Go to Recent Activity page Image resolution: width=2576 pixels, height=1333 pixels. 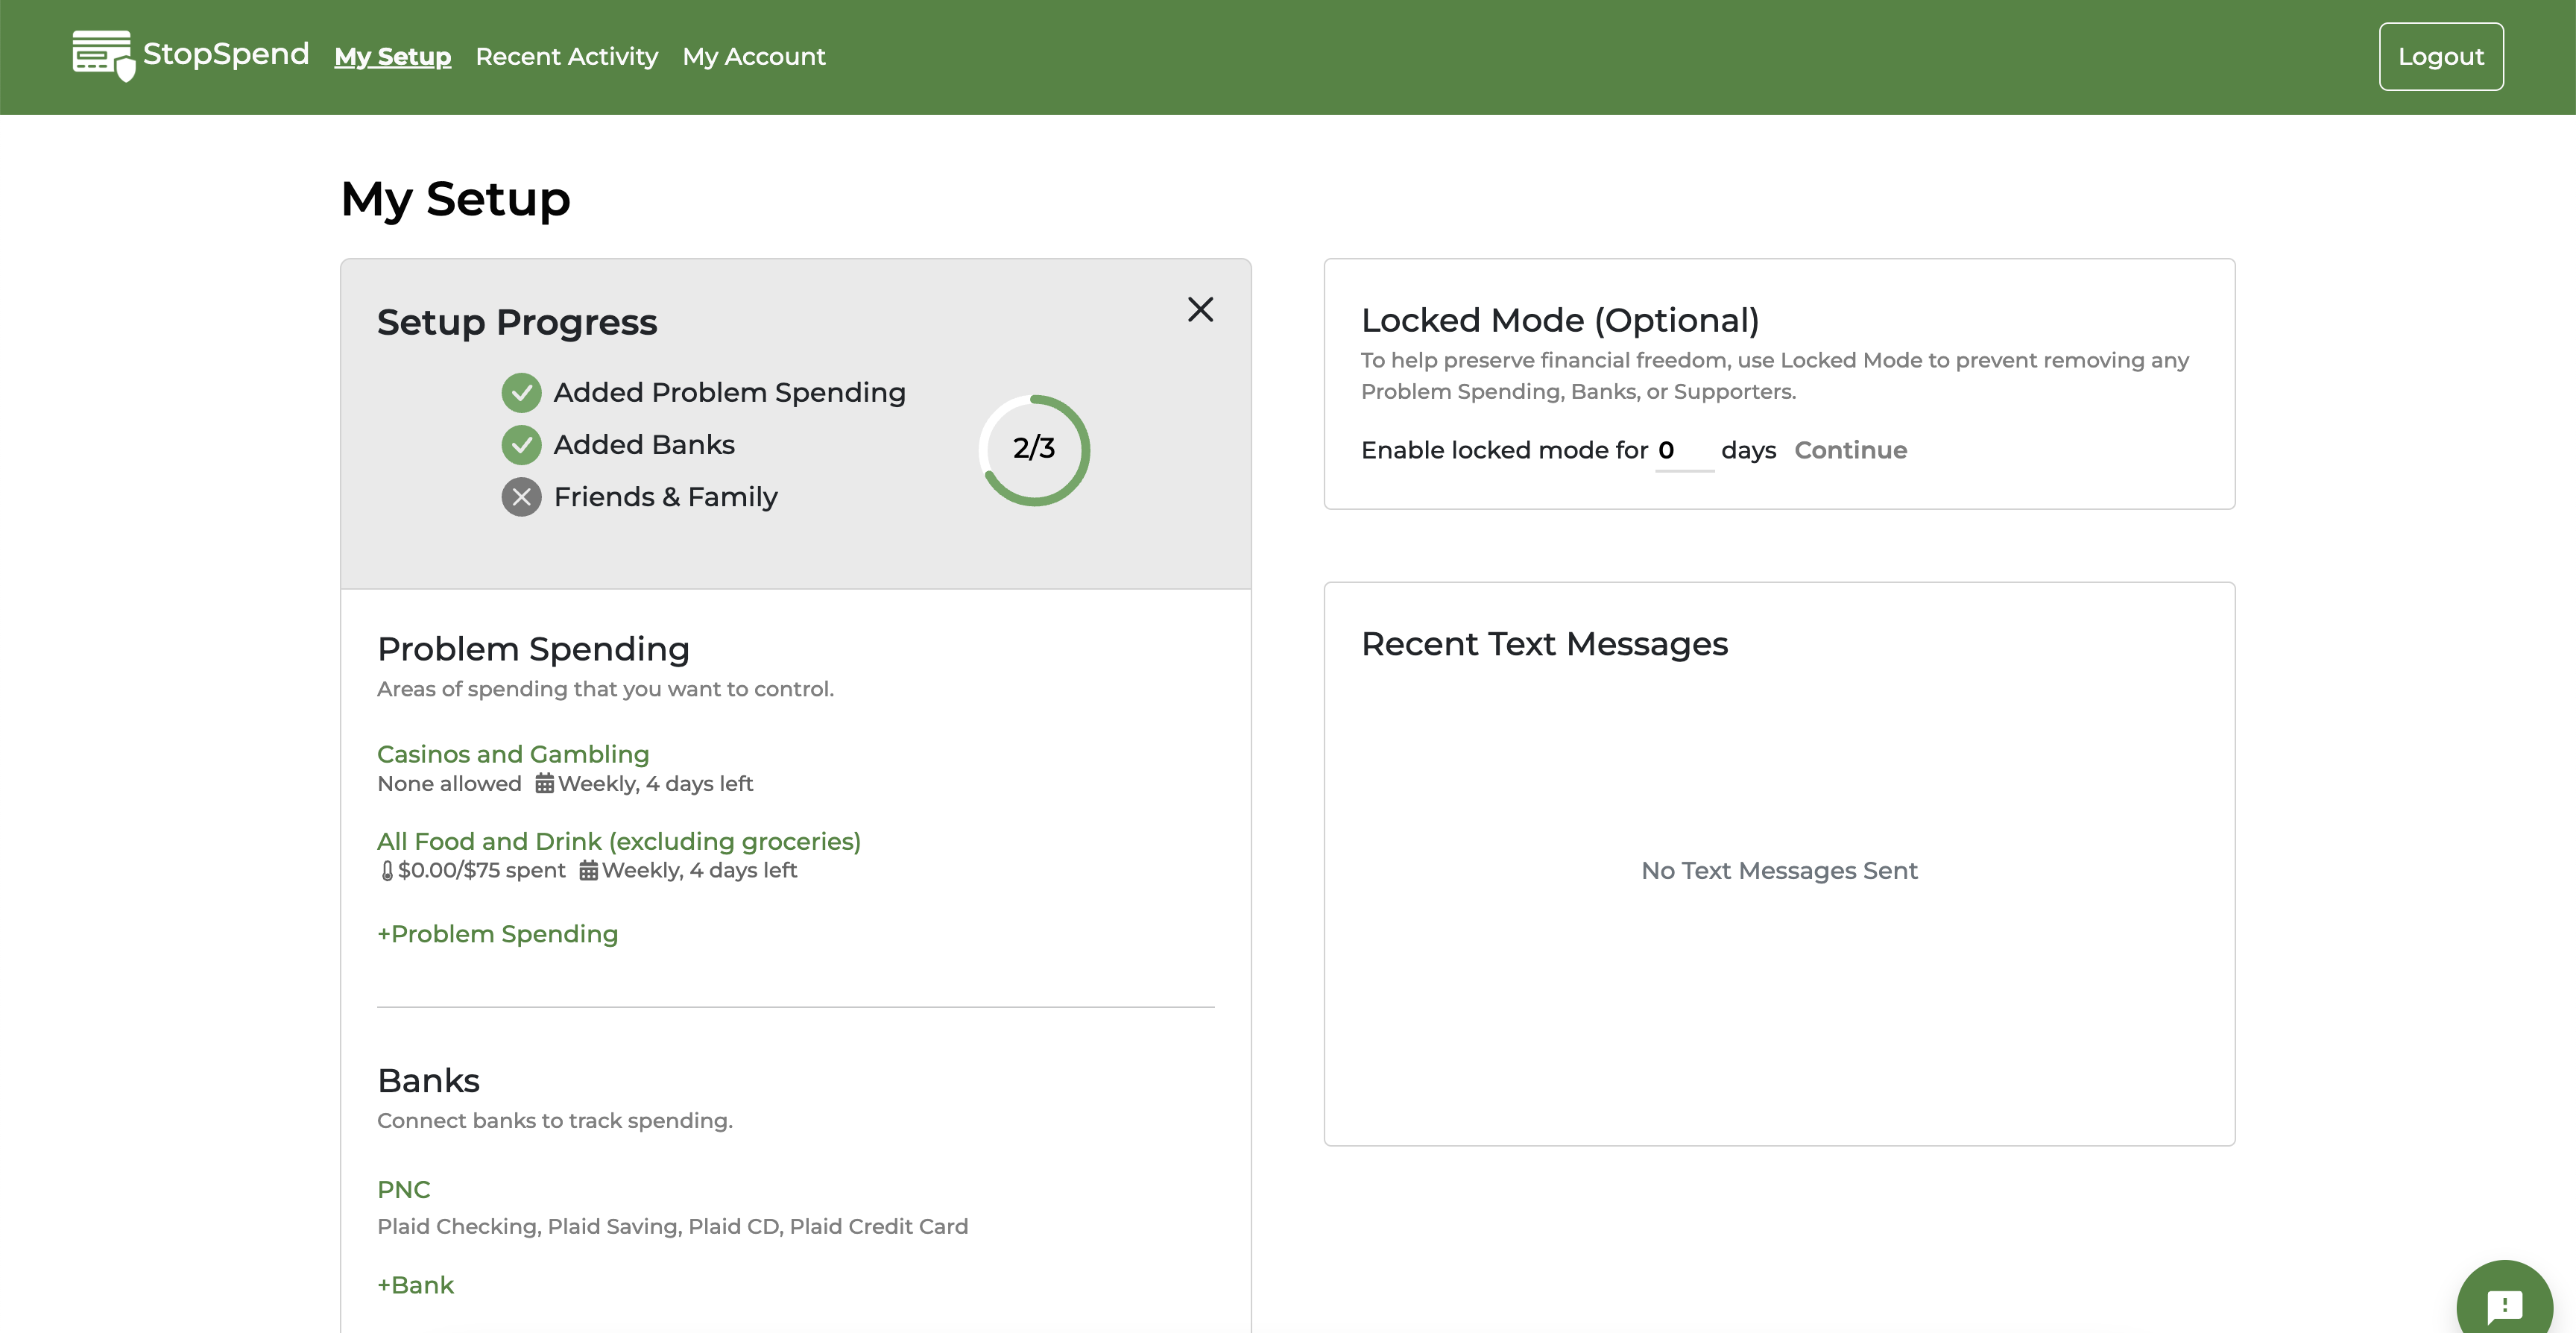[x=566, y=57]
